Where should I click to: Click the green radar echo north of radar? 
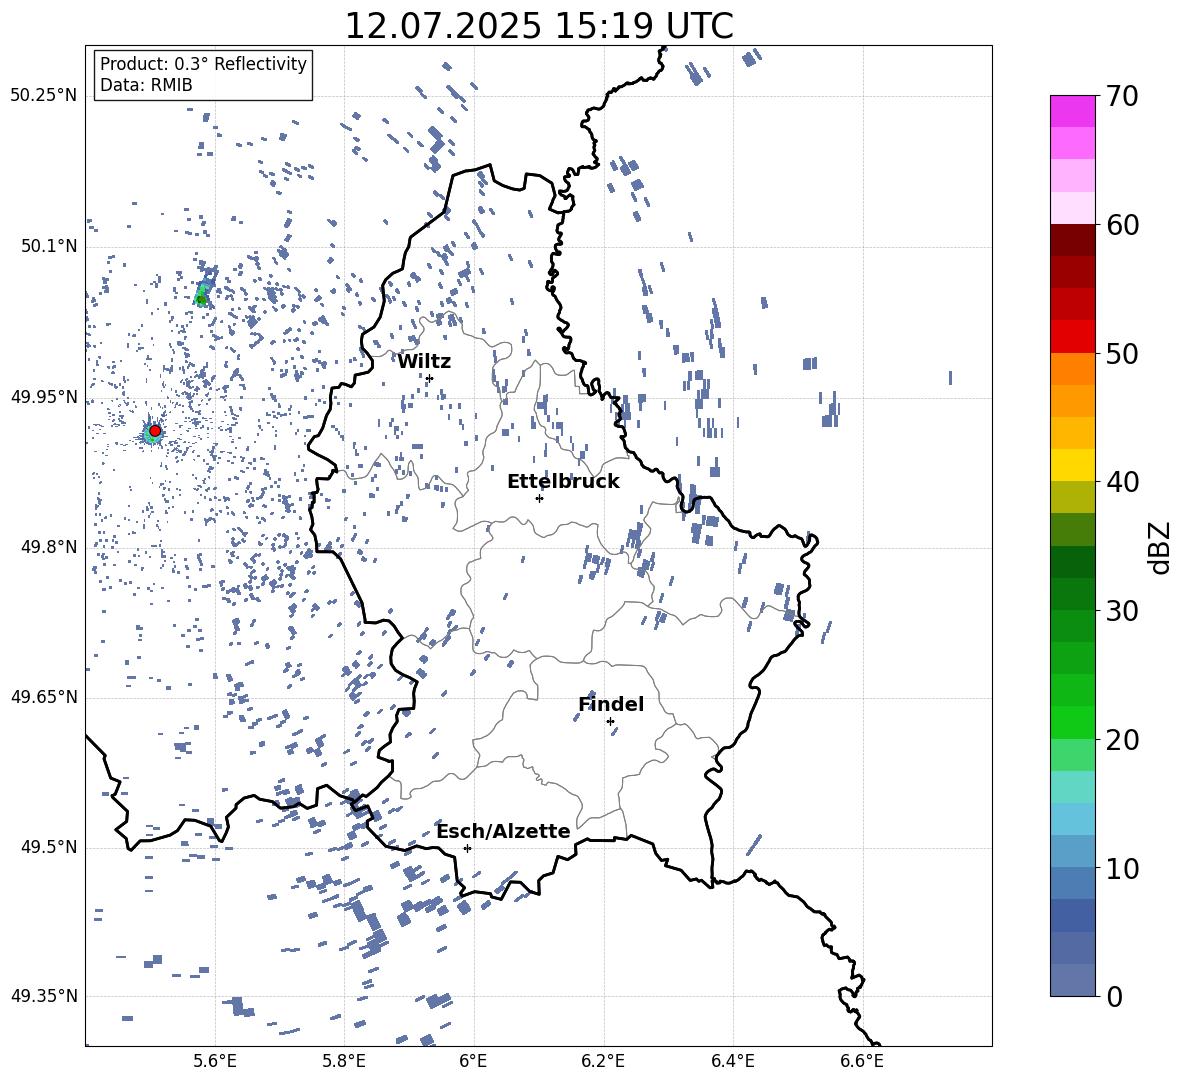(x=202, y=294)
